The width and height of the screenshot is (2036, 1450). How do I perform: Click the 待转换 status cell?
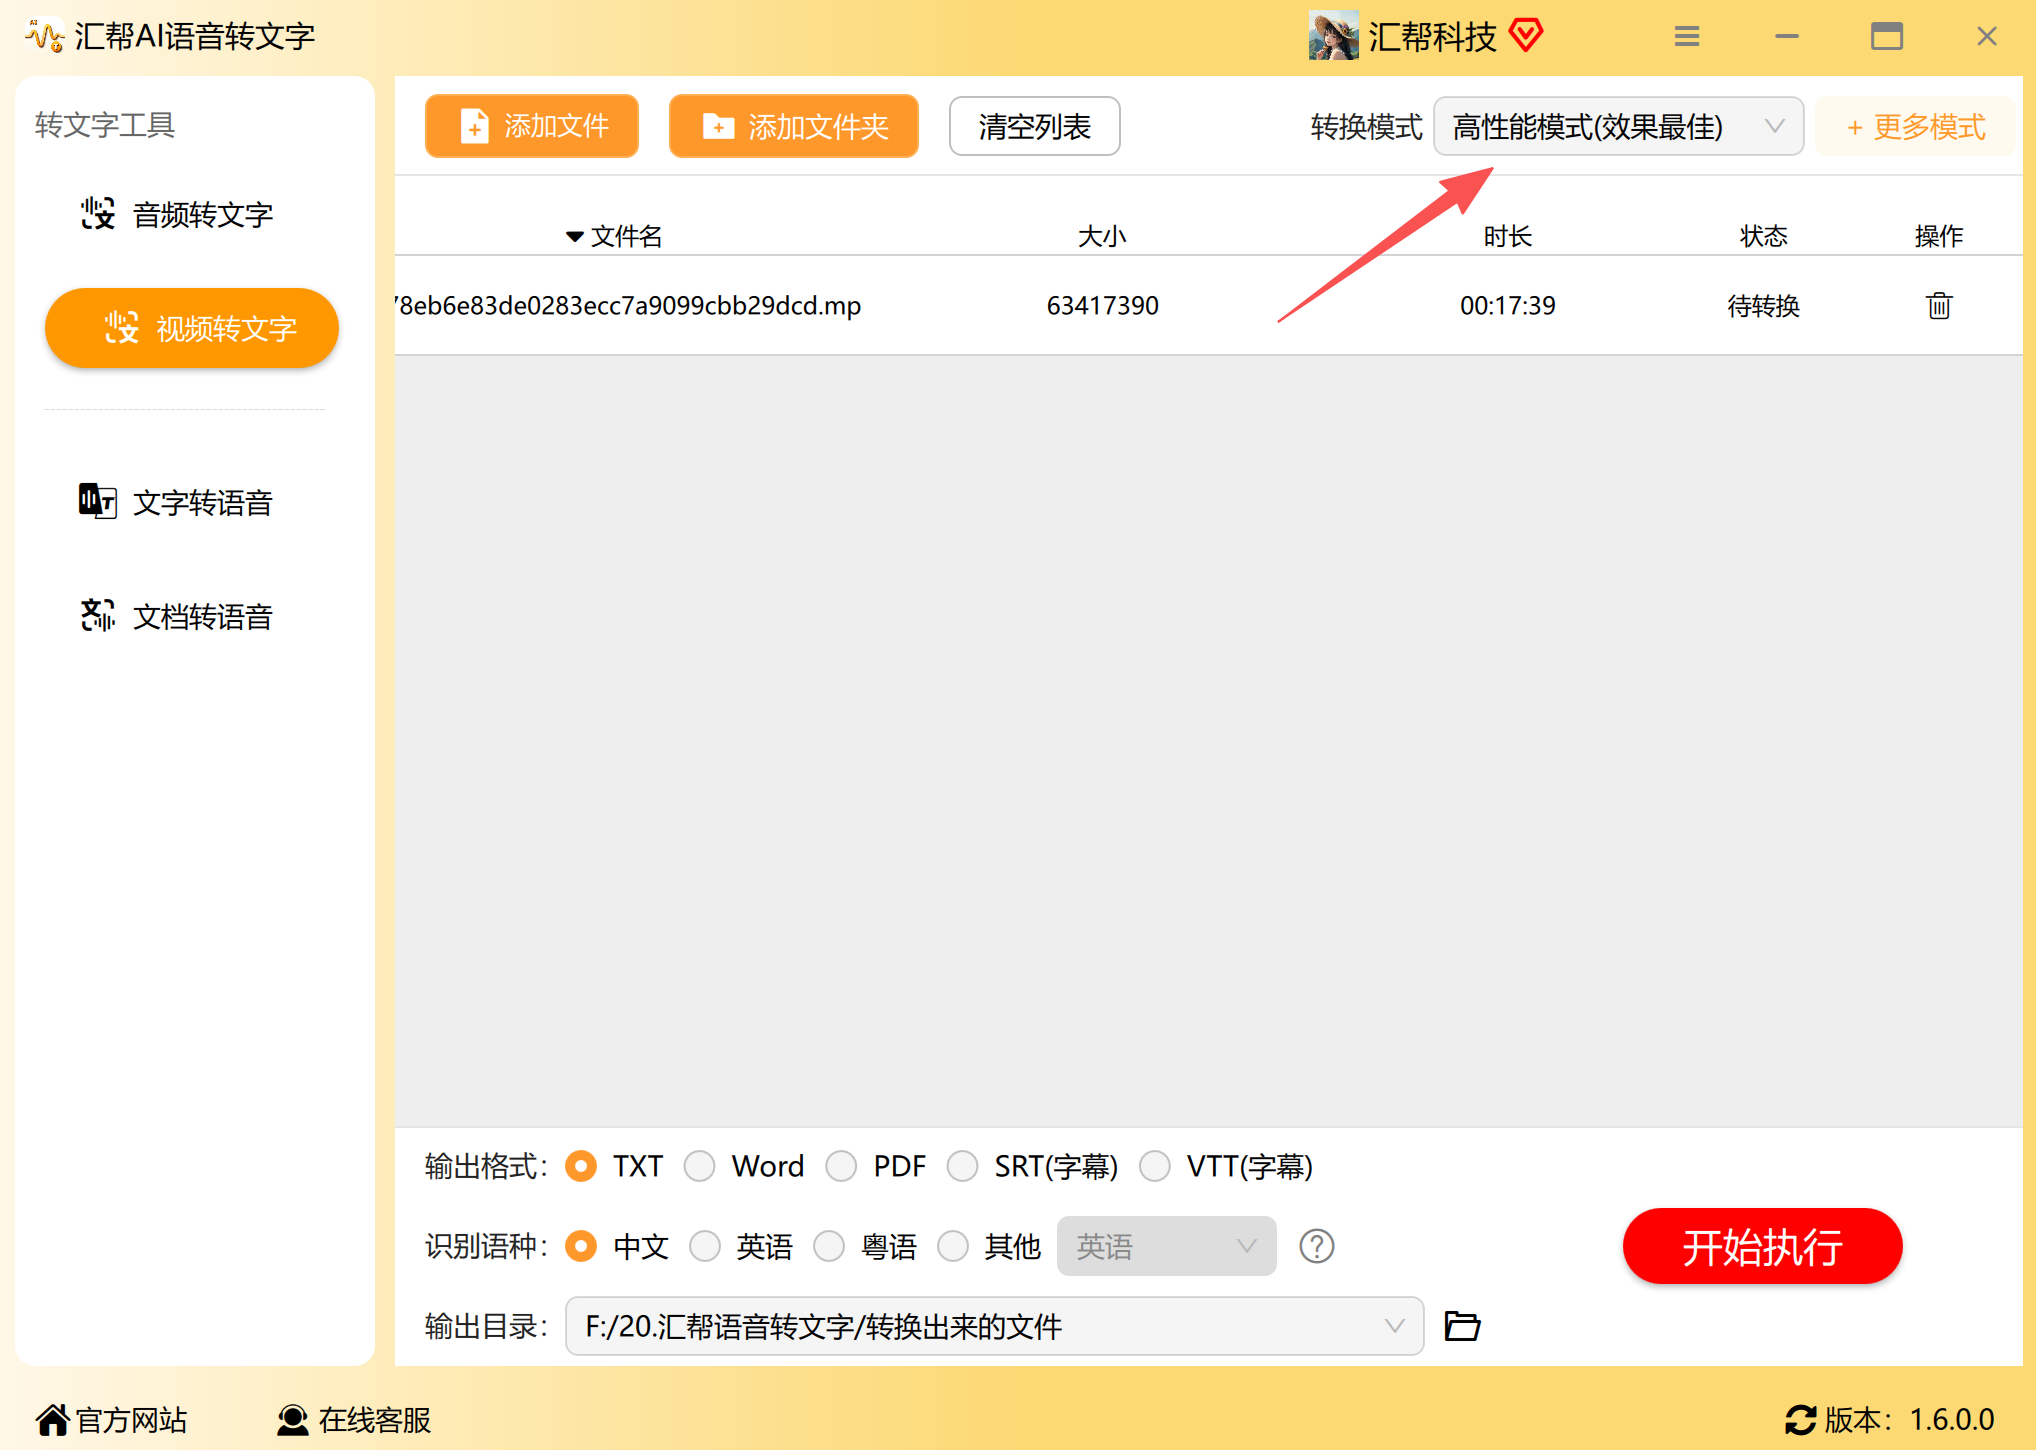coord(1763,305)
